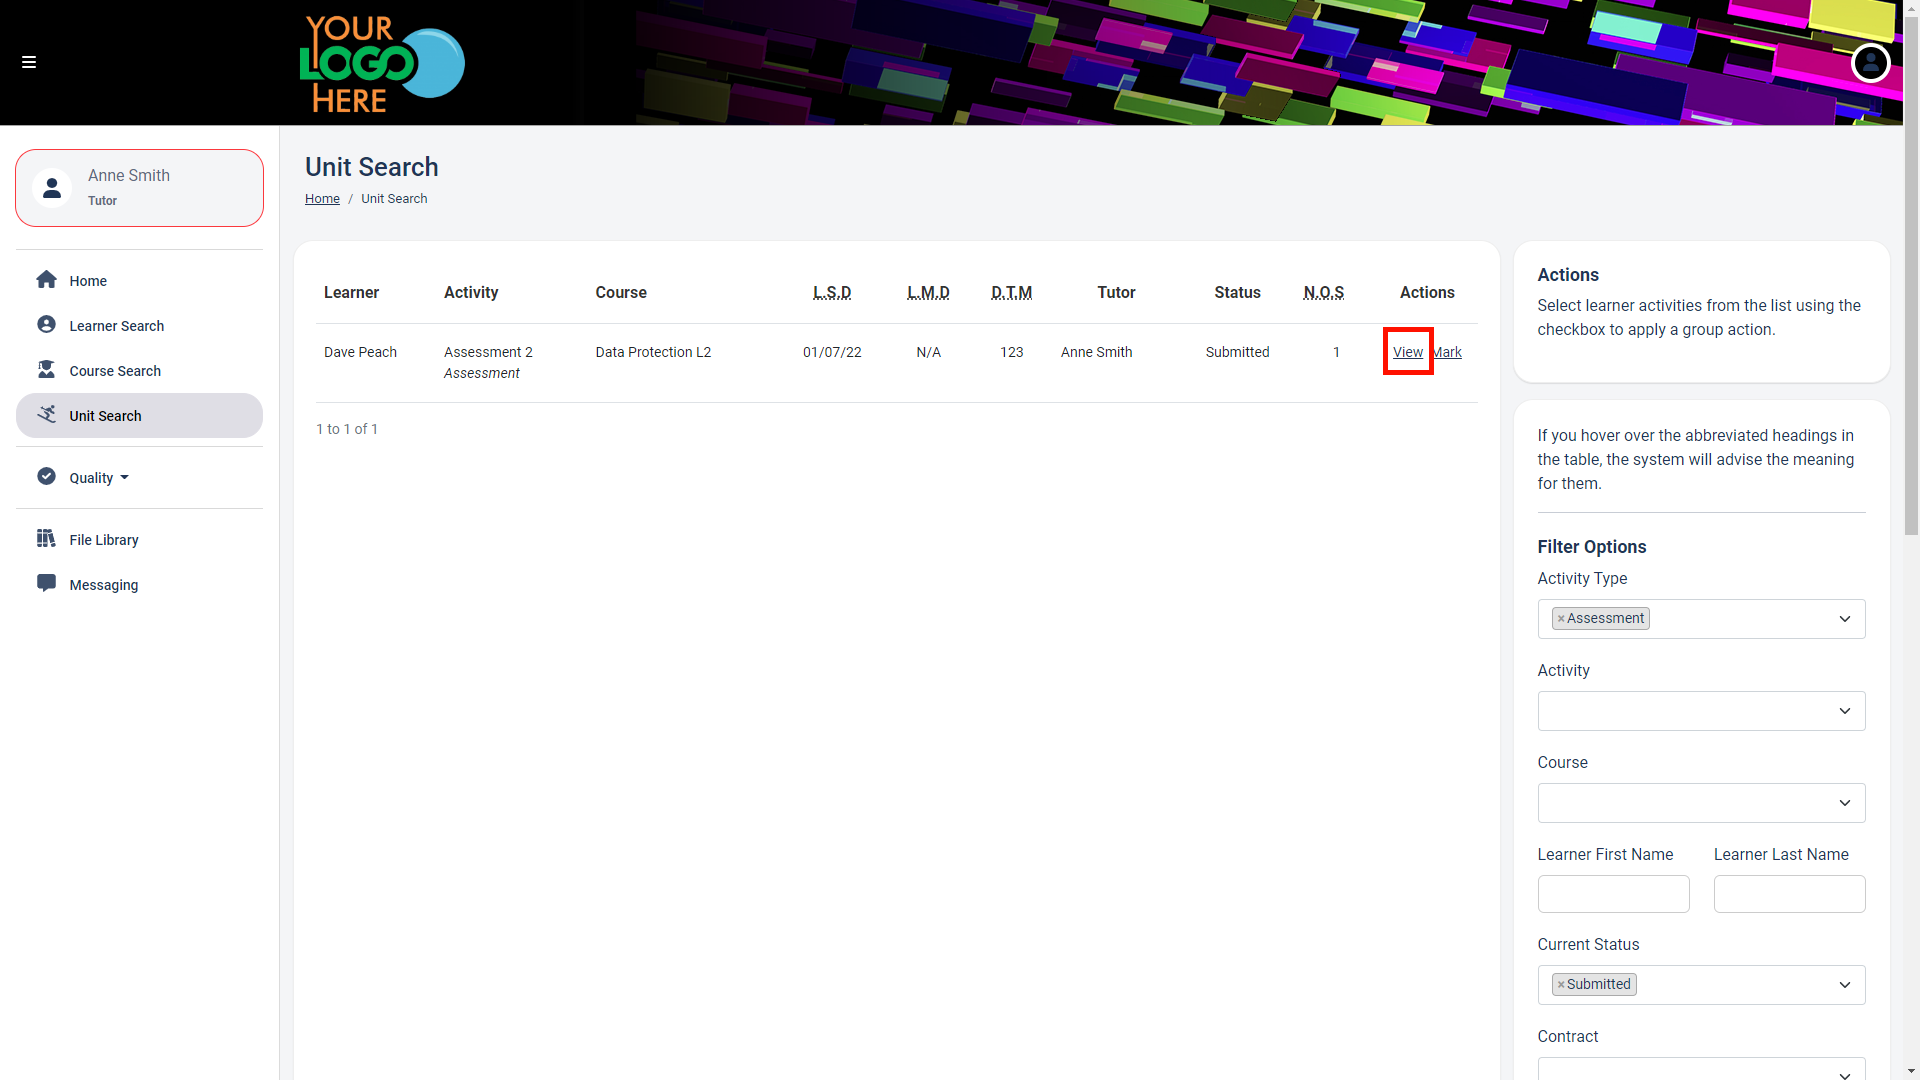Open Home in the sidebar menu
Image resolution: width=1920 pixels, height=1080 pixels.
coord(139,281)
